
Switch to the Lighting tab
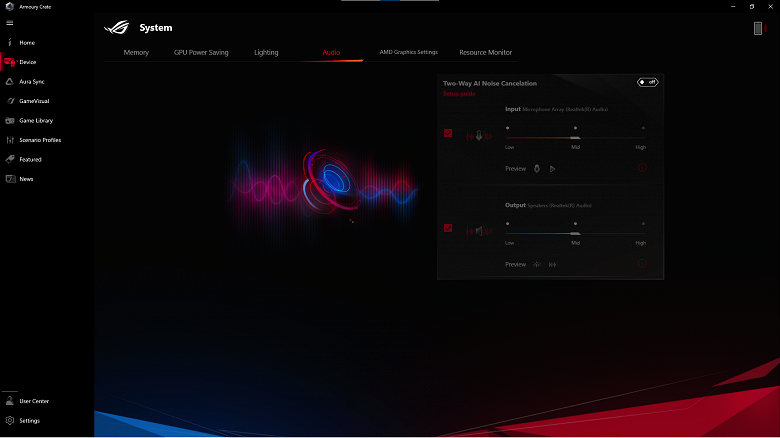coord(266,52)
